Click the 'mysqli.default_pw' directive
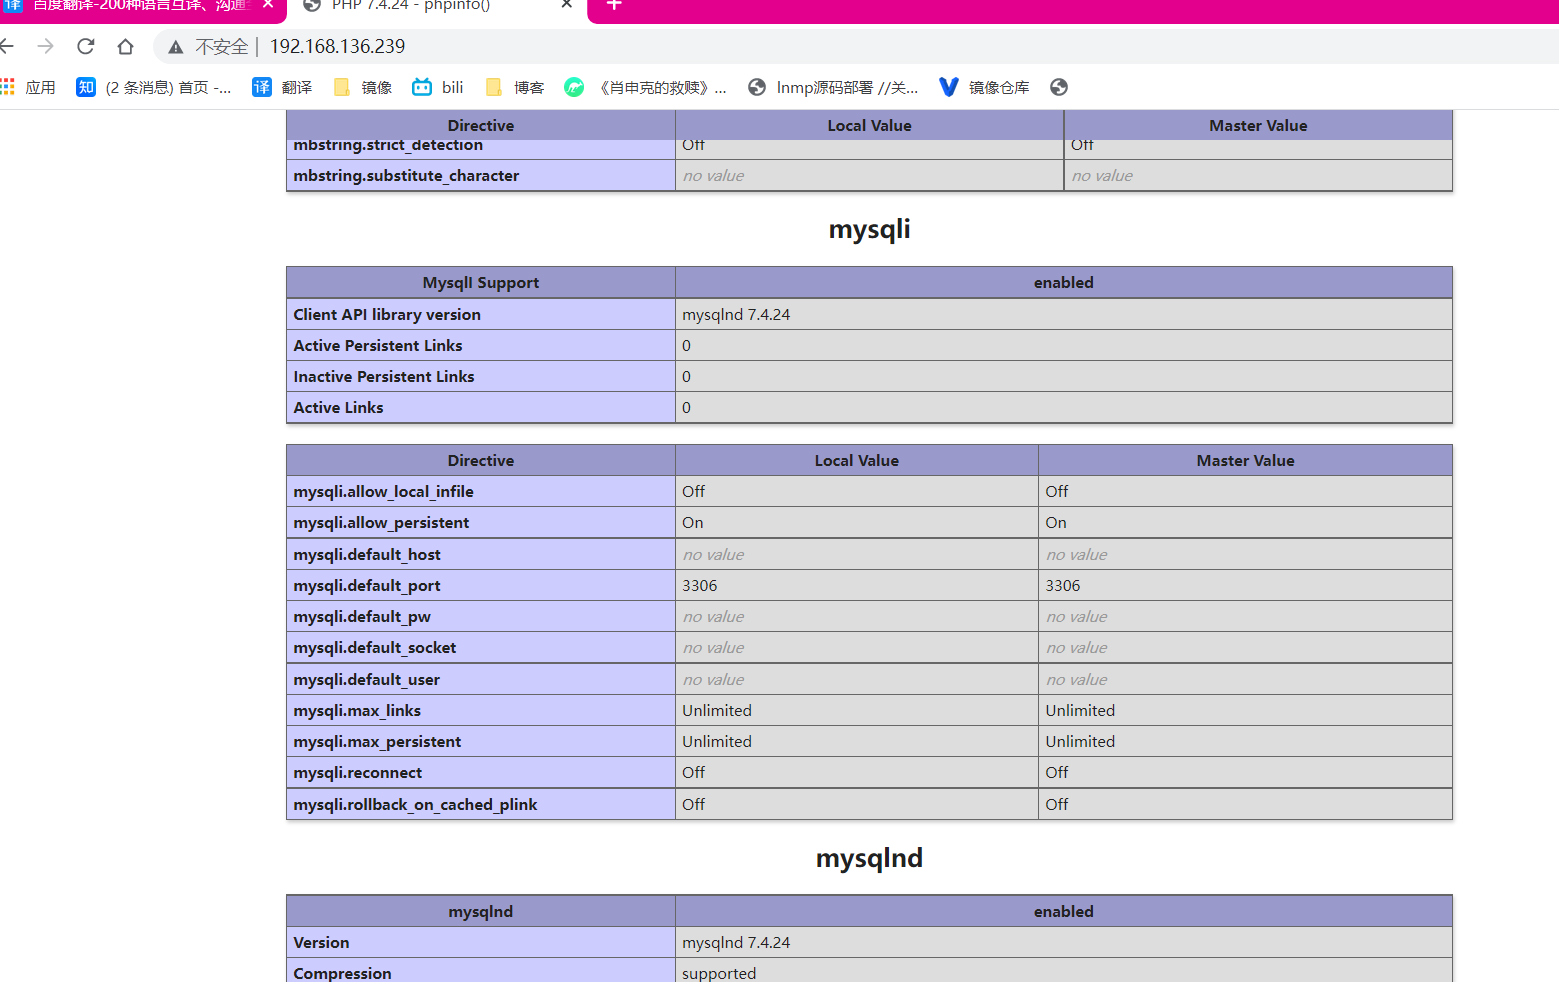The height and width of the screenshot is (982, 1559). click(362, 616)
